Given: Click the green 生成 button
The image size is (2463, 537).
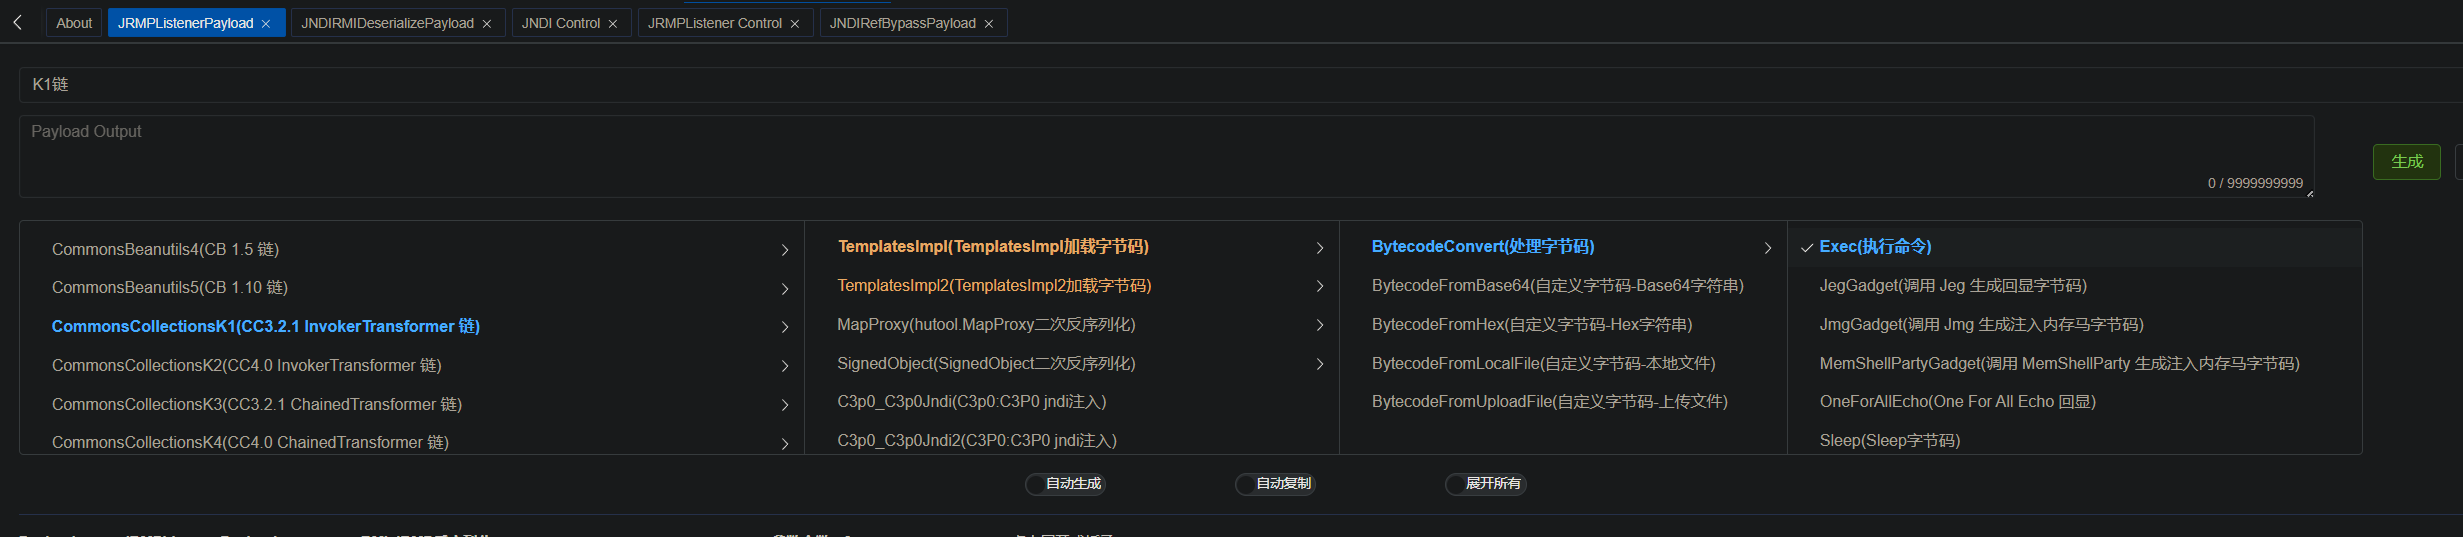Looking at the screenshot, I should (2406, 162).
